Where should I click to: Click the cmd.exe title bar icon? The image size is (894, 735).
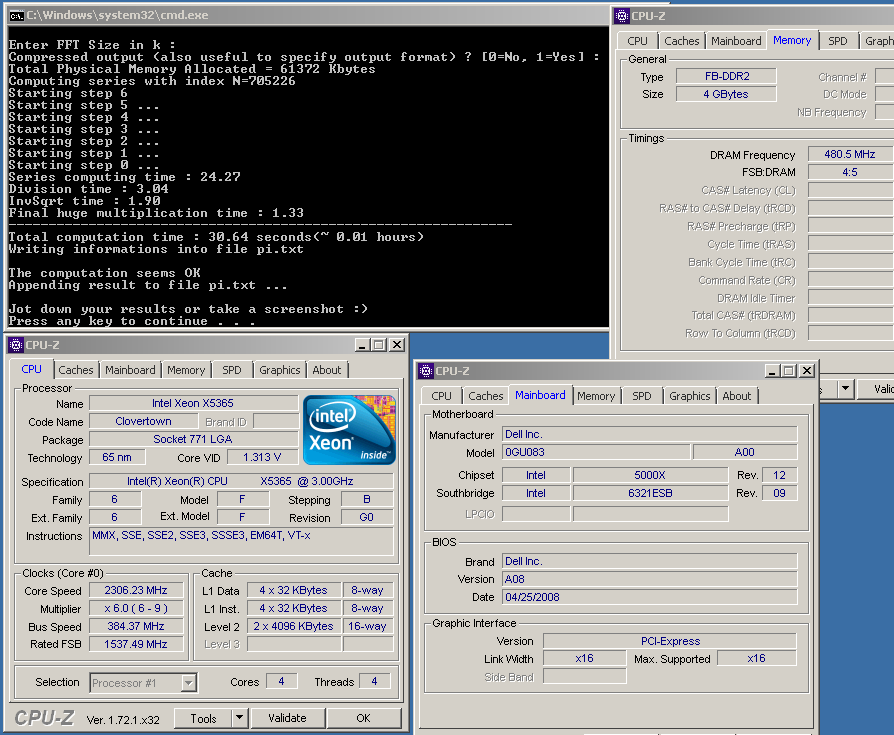pos(17,15)
